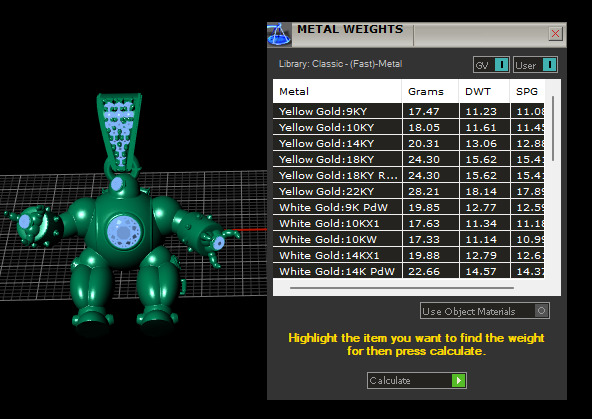The height and width of the screenshot is (419, 592).
Task: Click the 20.31 grams value
Action: 424,143
